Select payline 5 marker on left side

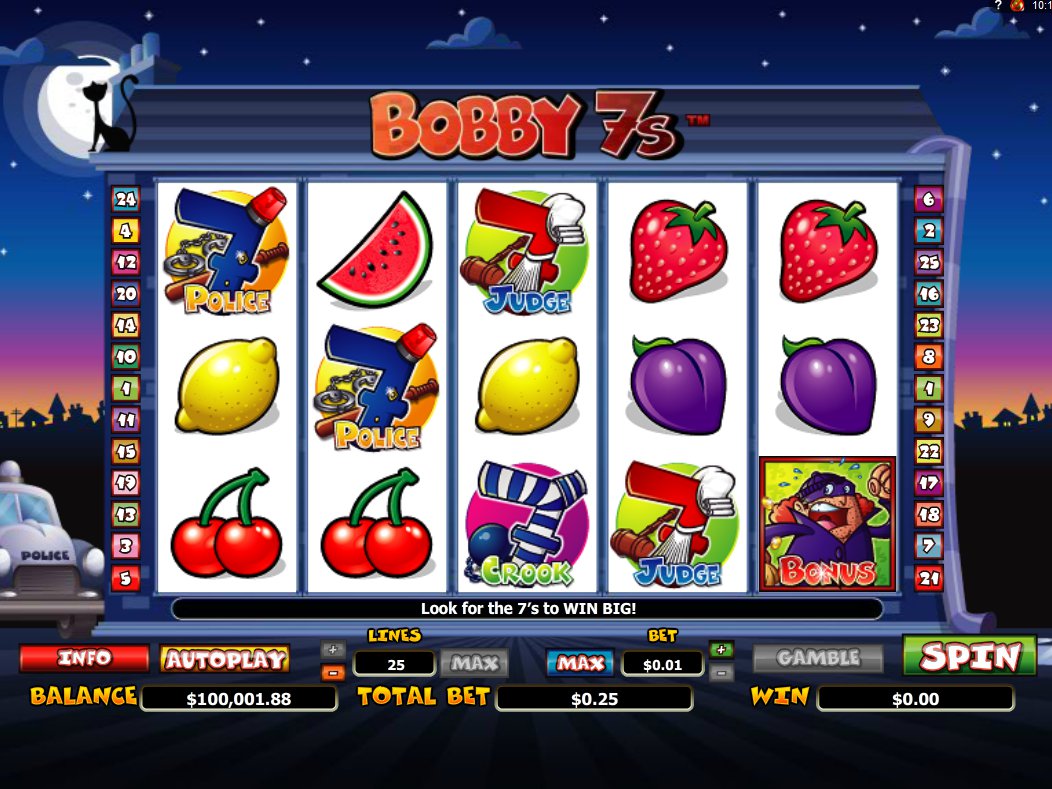coord(125,577)
